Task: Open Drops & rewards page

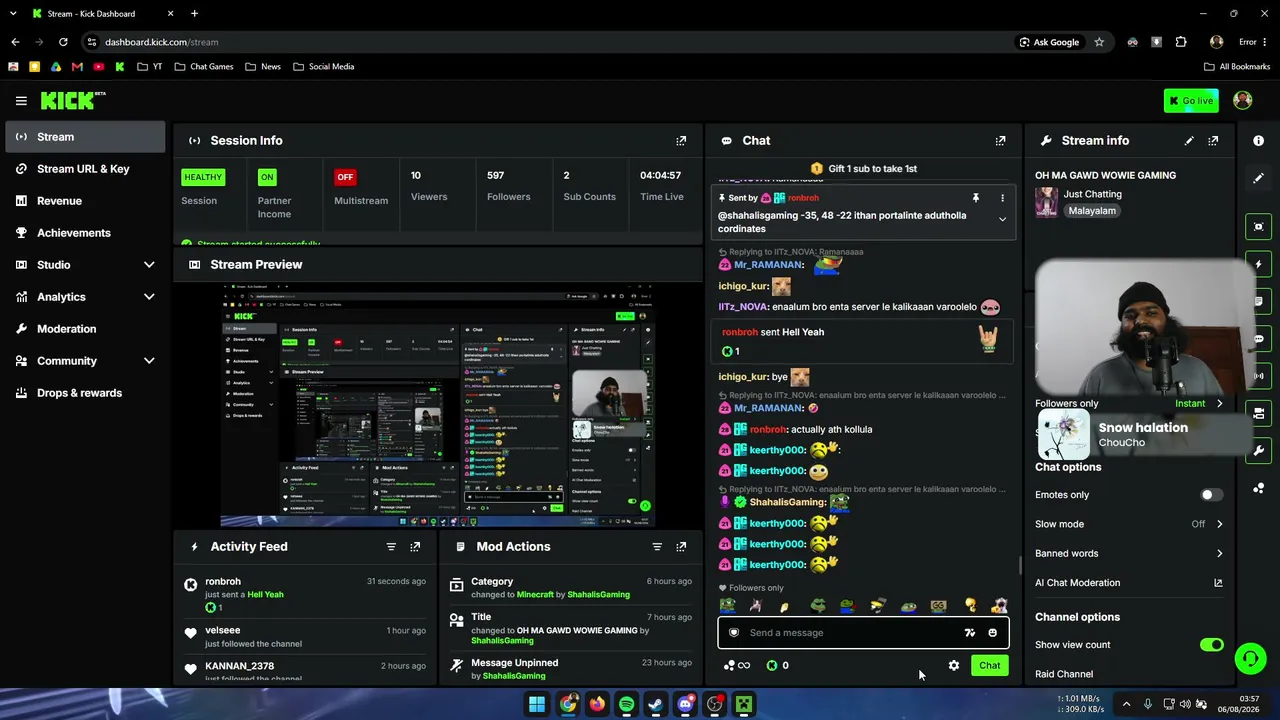Action: point(85,393)
